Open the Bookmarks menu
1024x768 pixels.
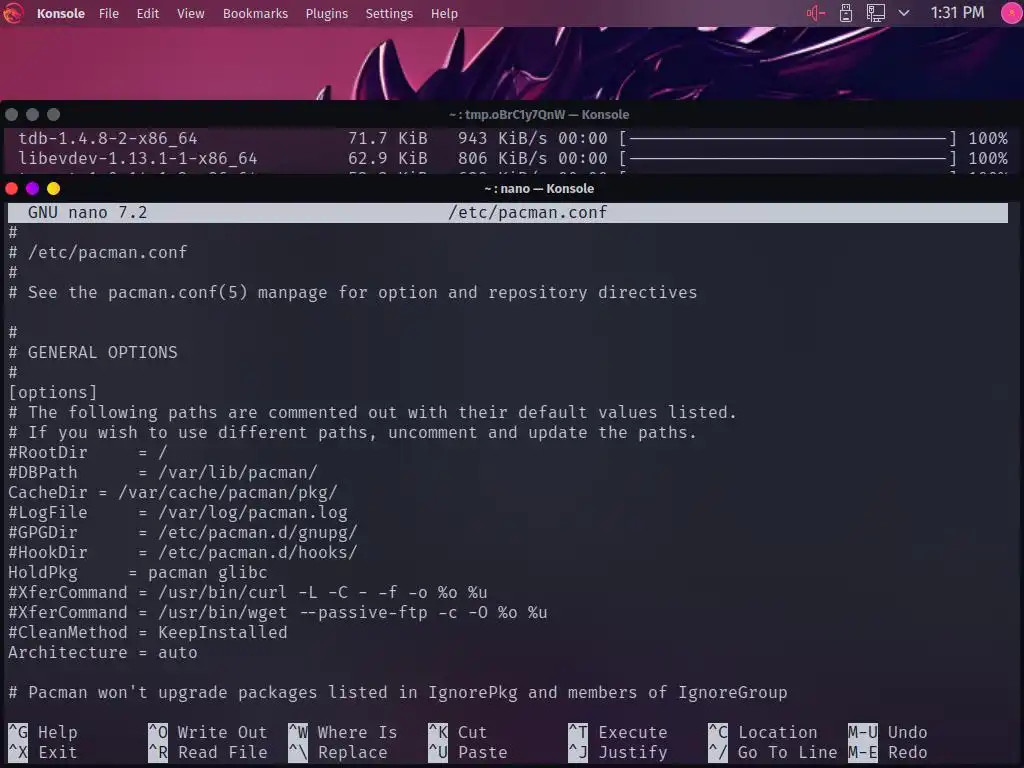(255, 13)
